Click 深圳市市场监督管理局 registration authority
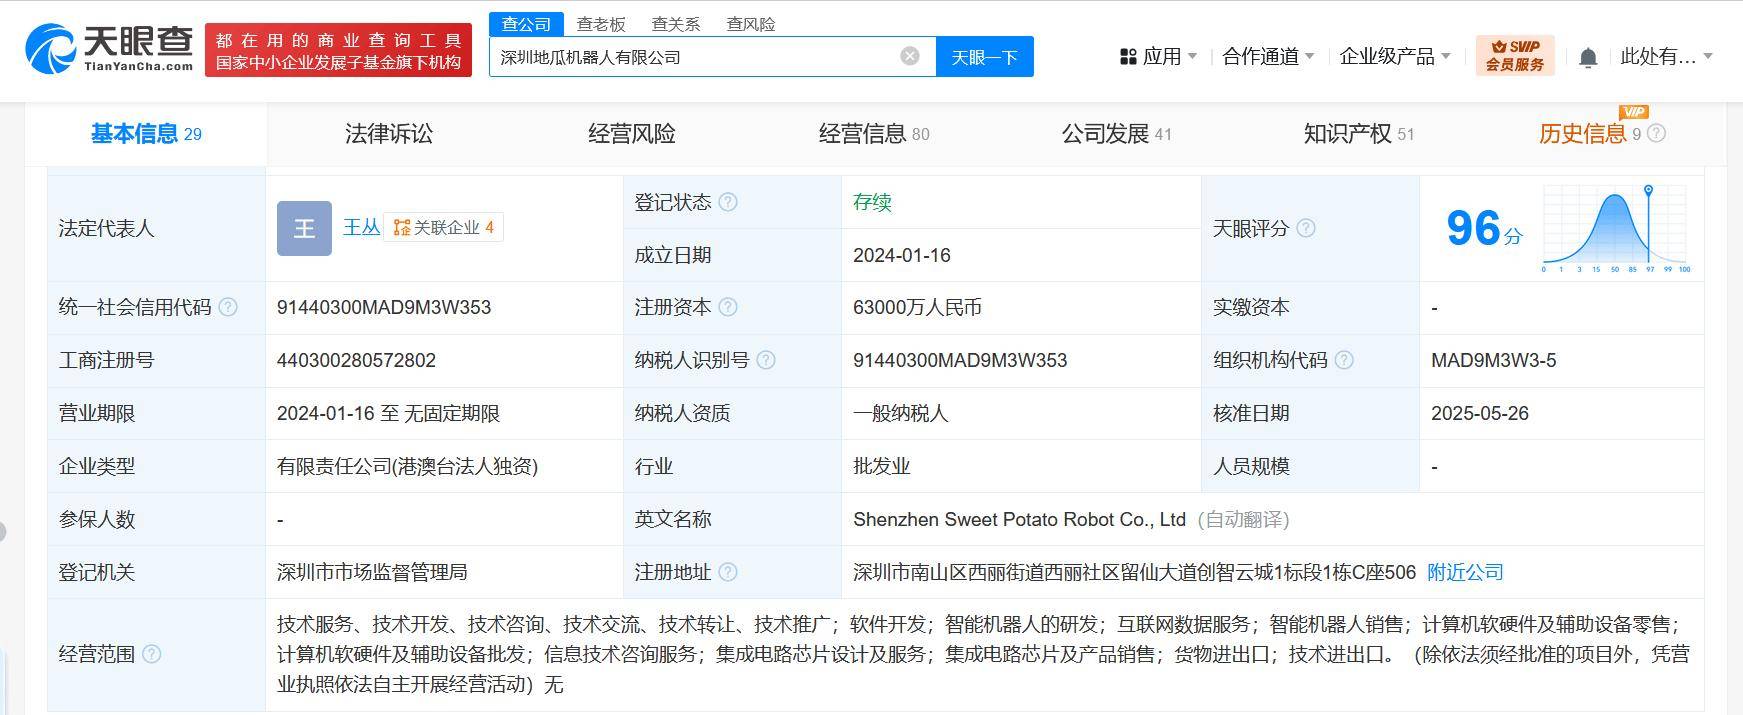This screenshot has height=715, width=1743. click(372, 572)
